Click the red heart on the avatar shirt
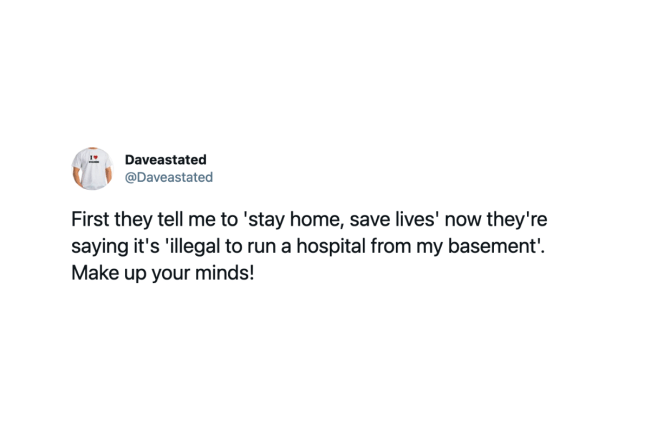The height and width of the screenshot is (433, 650). 95,157
